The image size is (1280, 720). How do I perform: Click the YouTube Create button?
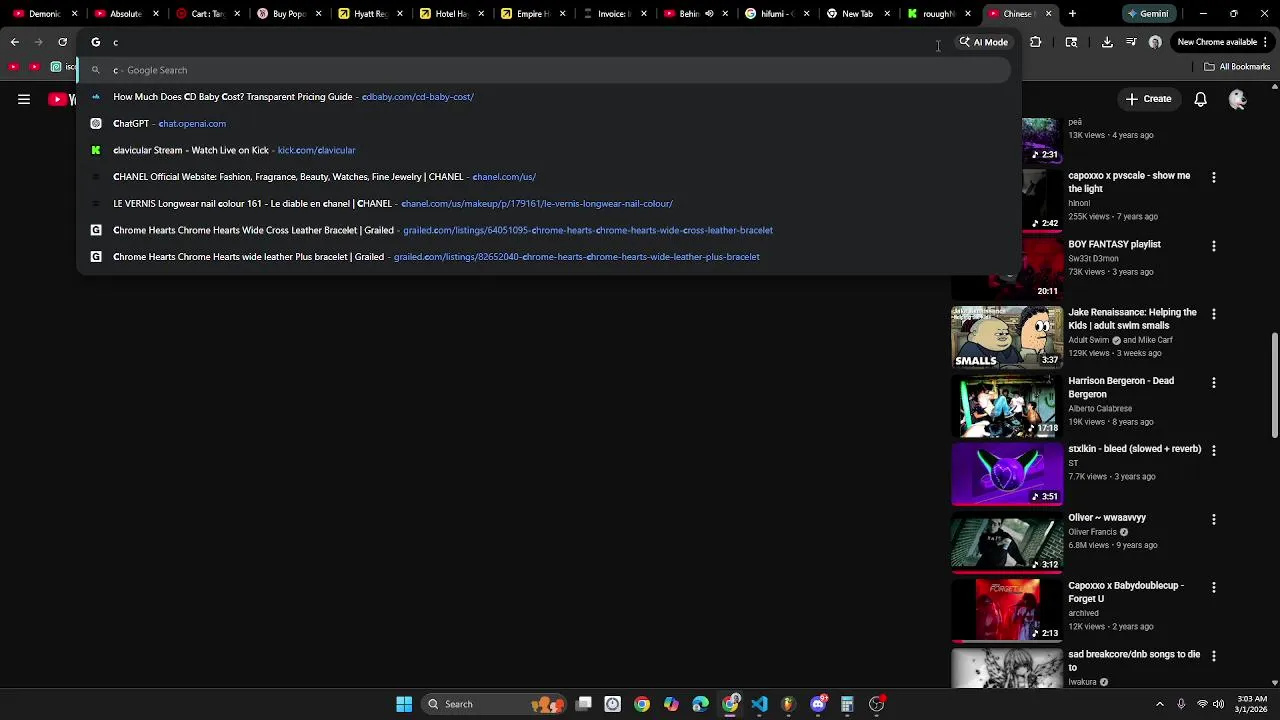1149,99
